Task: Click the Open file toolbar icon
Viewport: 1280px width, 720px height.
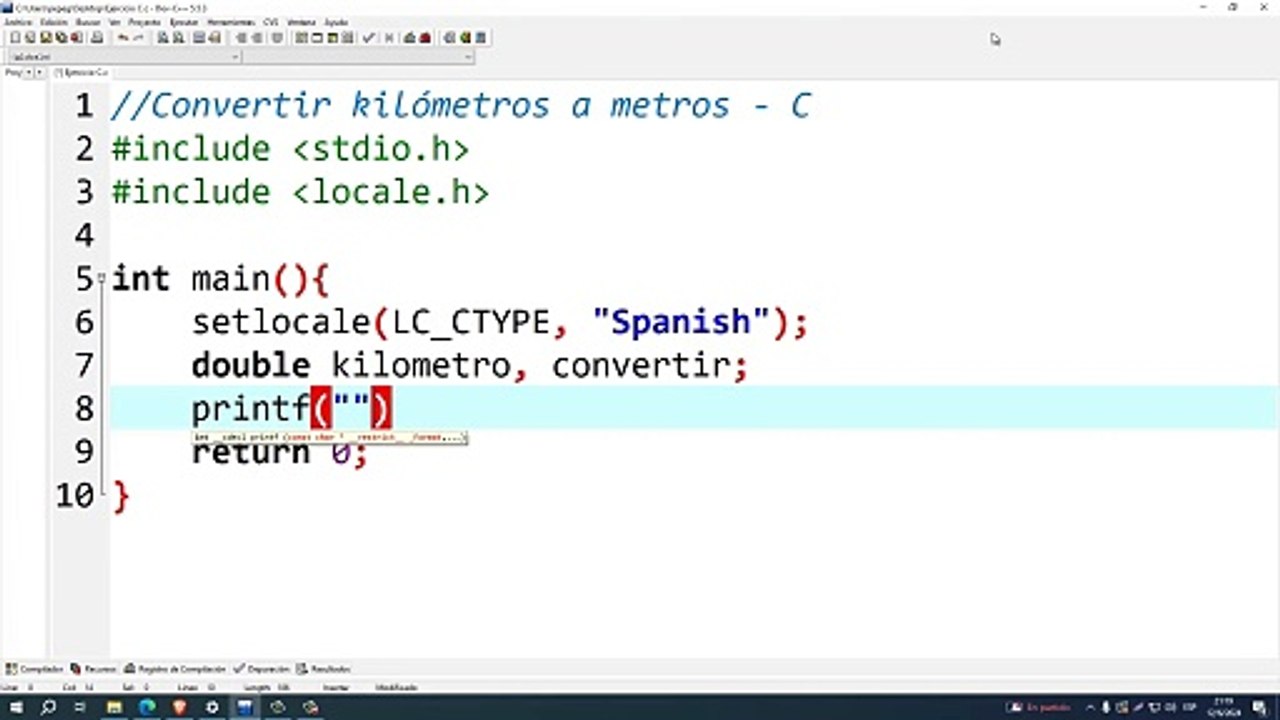Action: [x=30, y=37]
